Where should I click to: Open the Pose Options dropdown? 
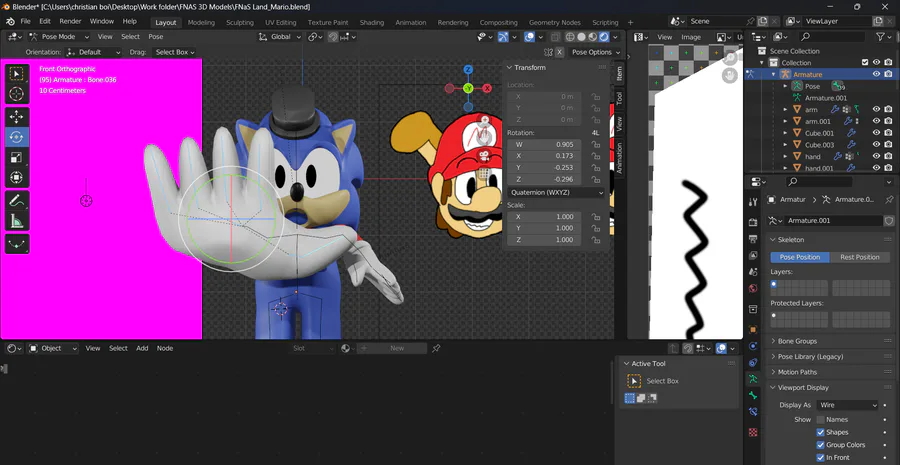click(596, 52)
